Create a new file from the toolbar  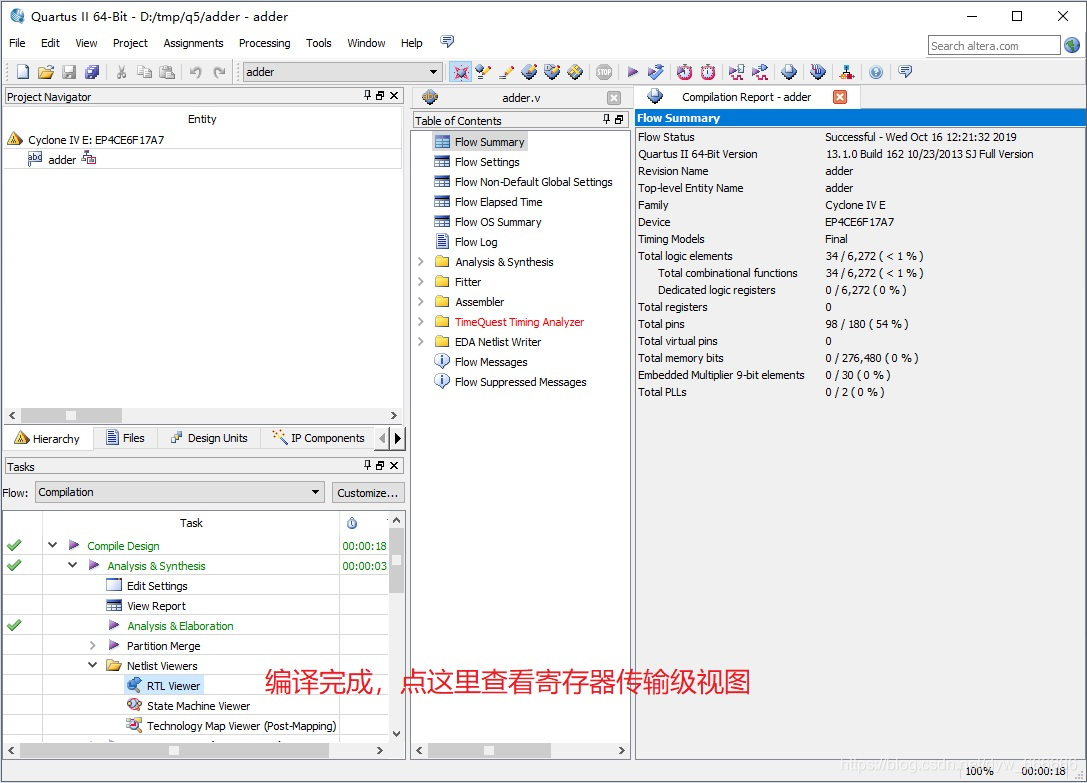[23, 71]
